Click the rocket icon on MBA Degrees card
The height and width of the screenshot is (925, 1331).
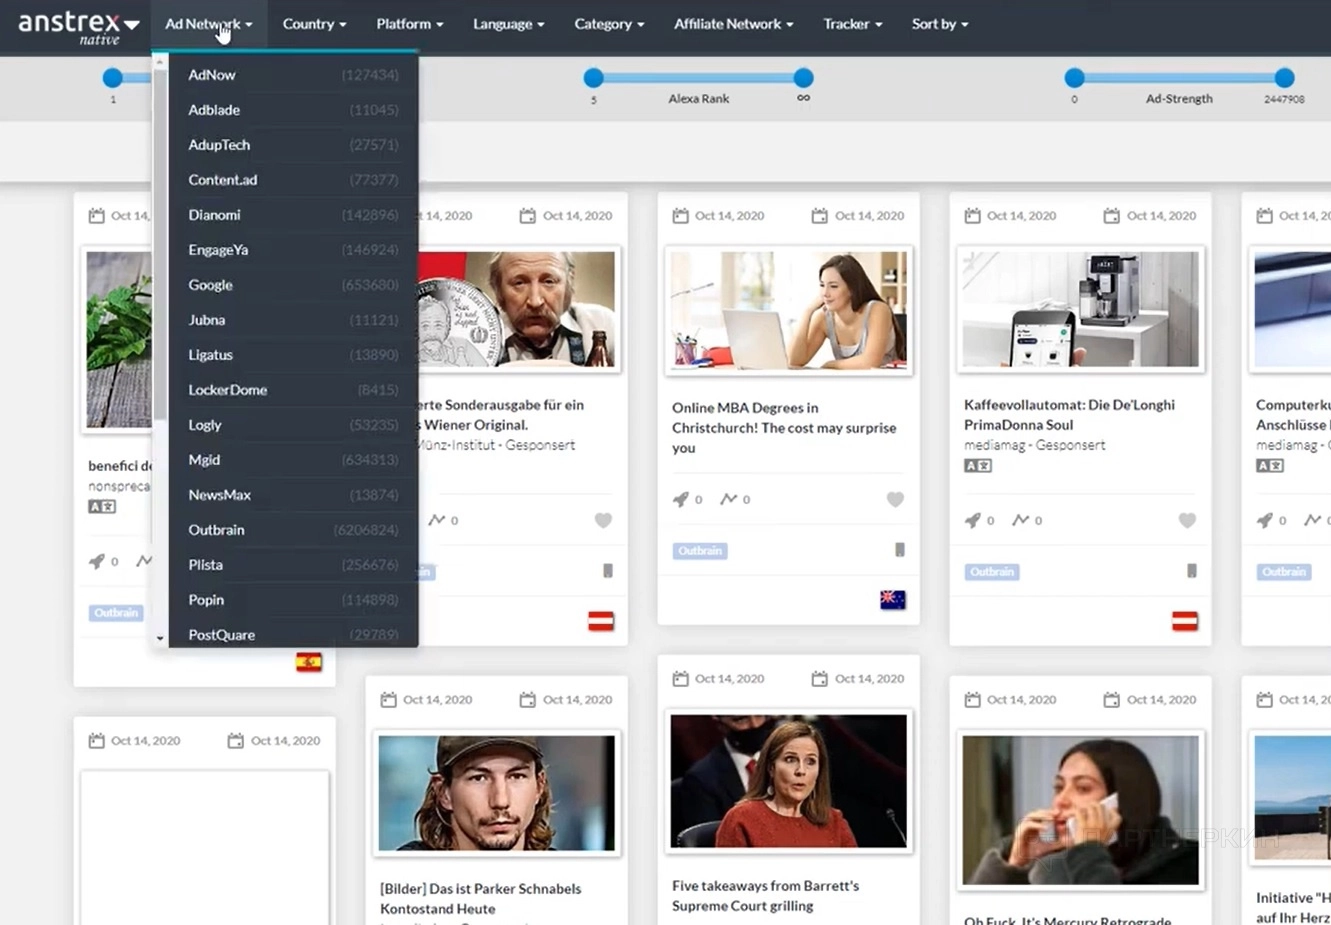(681, 499)
